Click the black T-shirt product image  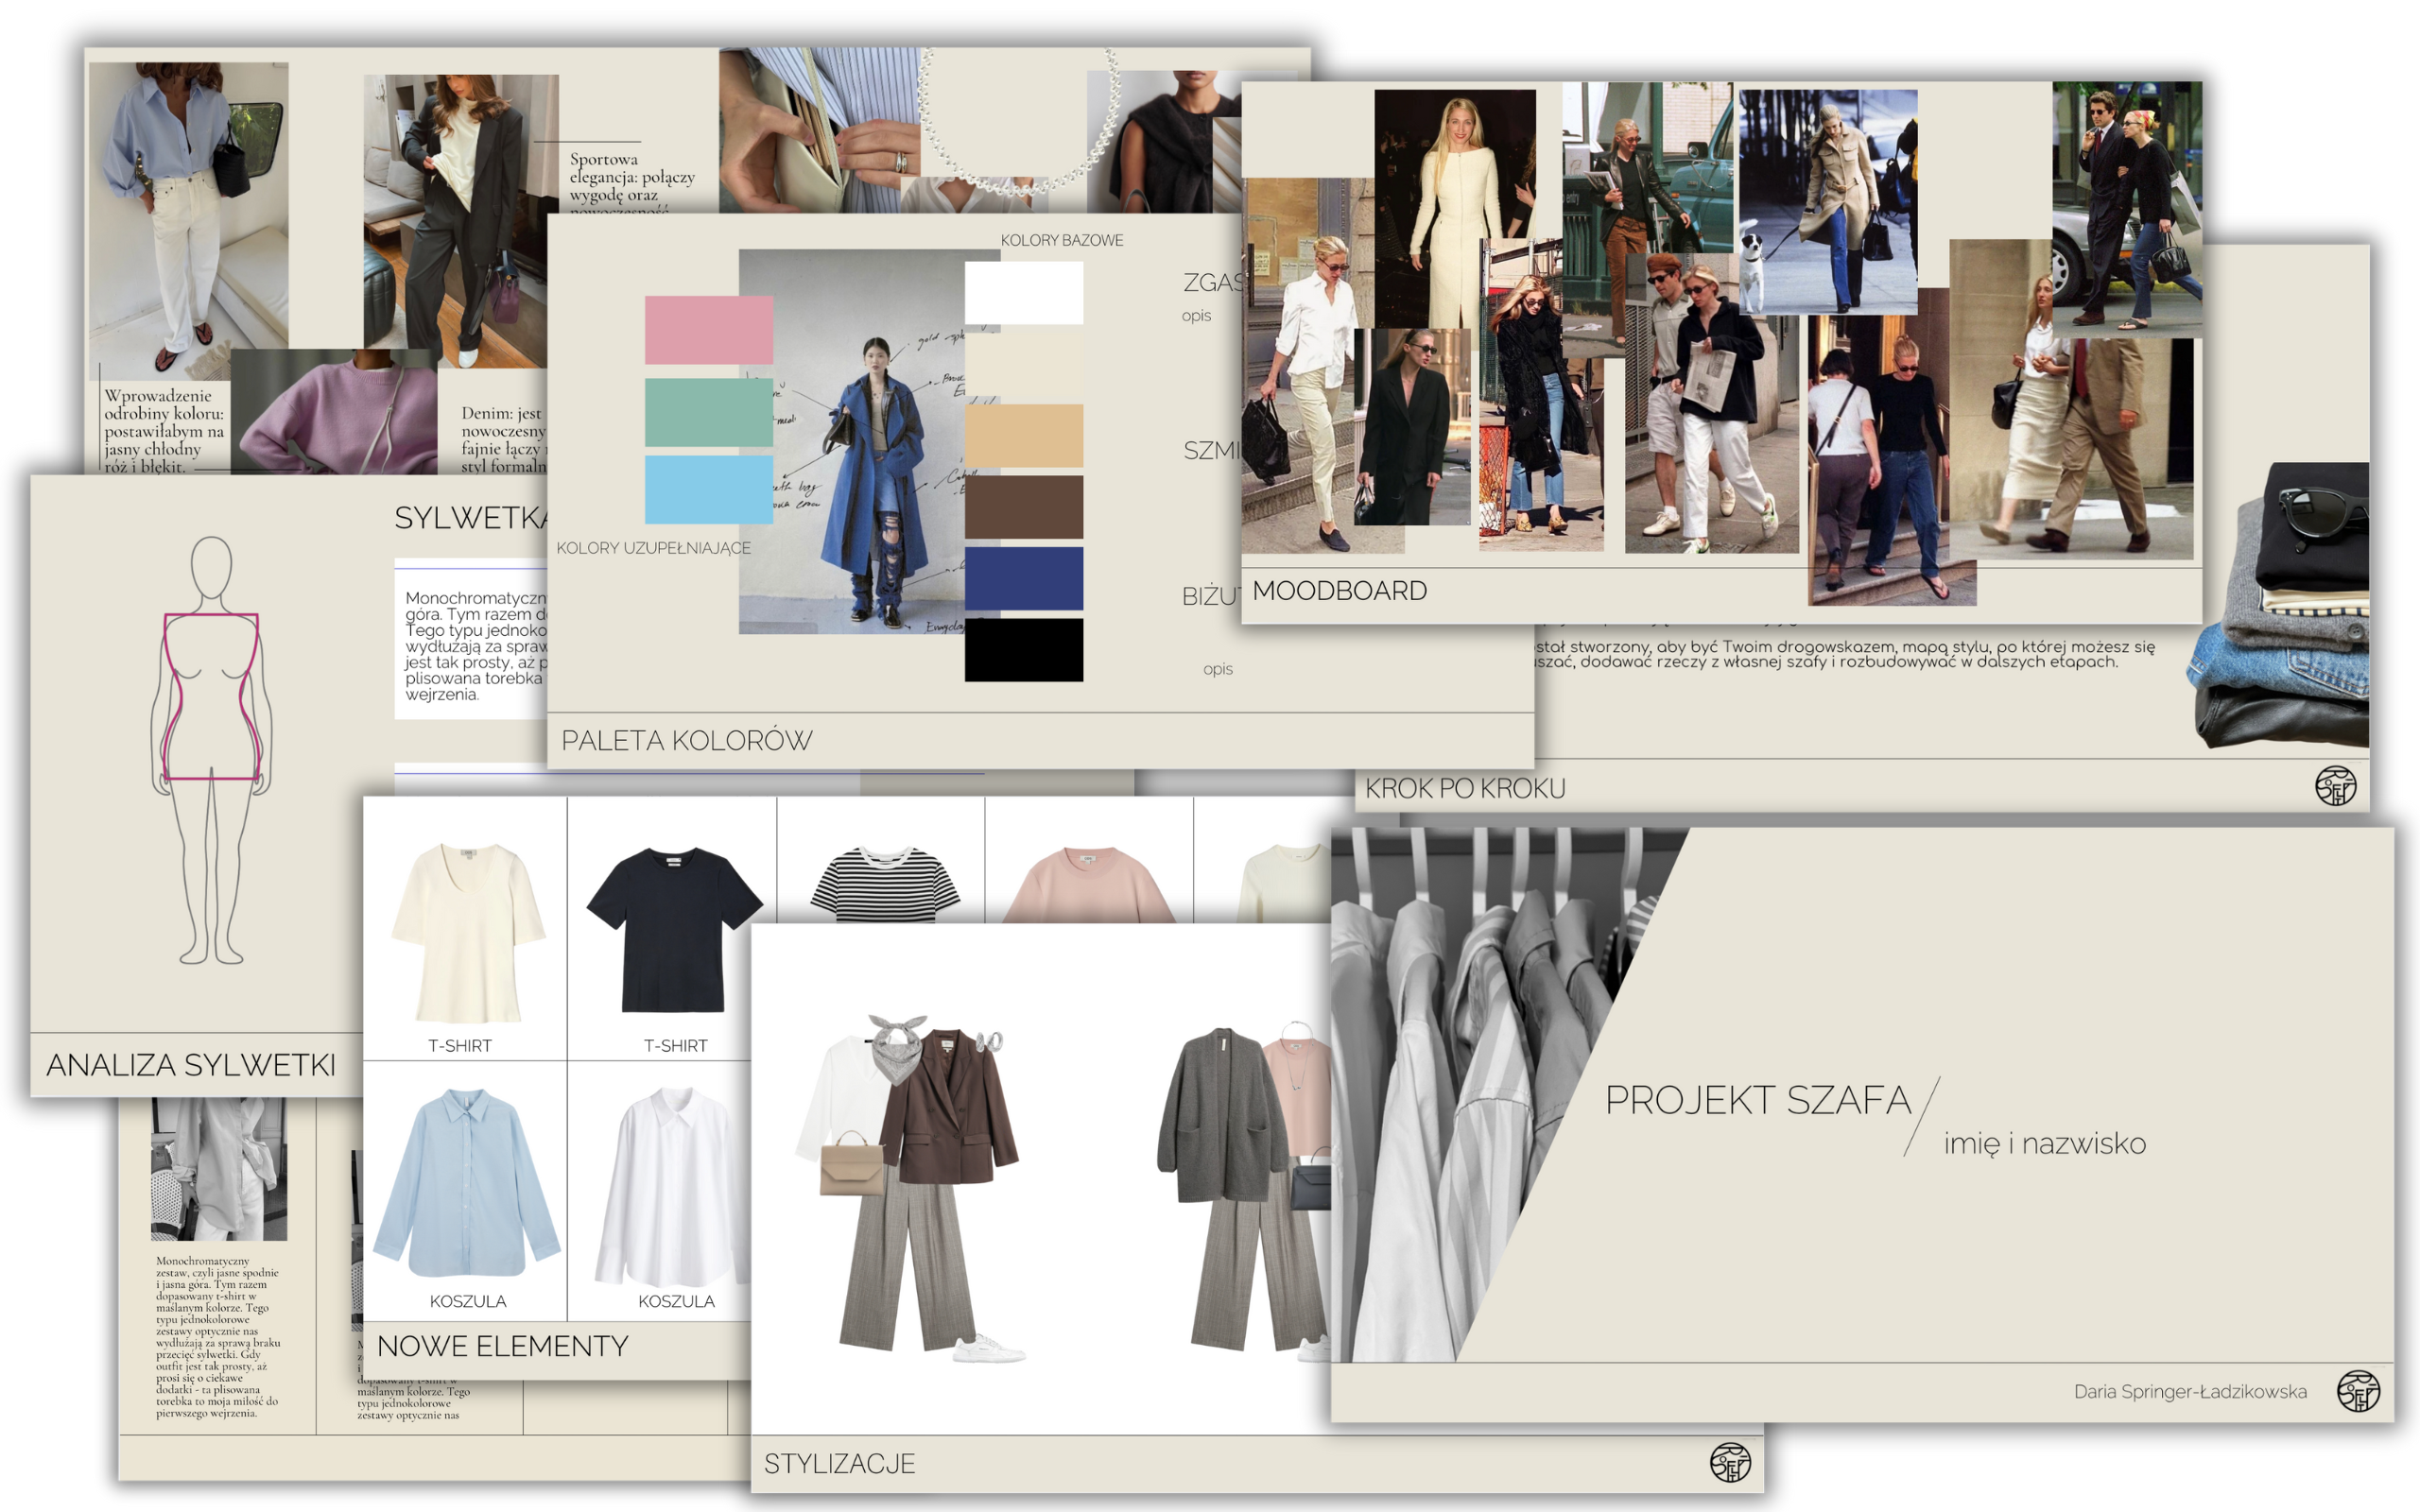673,930
